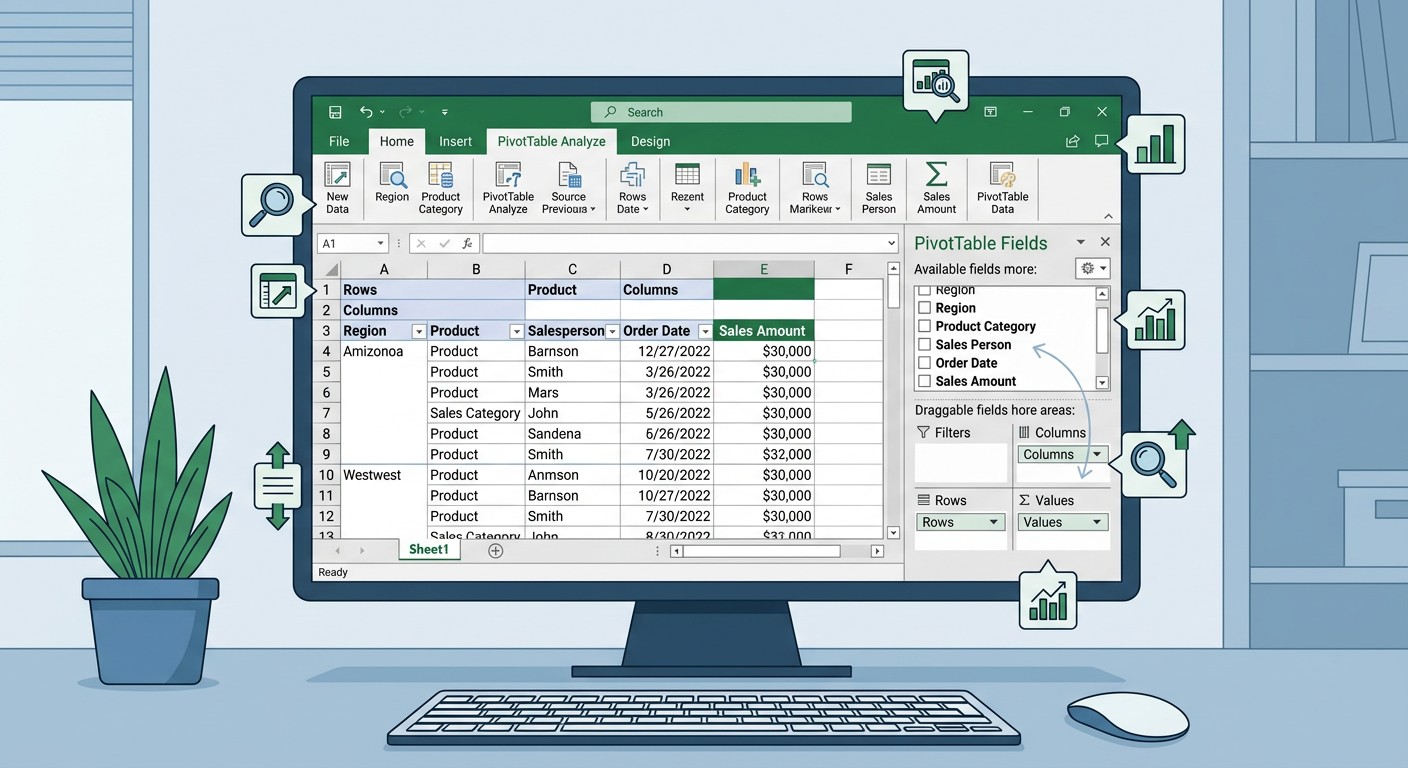Click the PivotTable Data ribbon icon
This screenshot has width=1408, height=768.
pyautogui.click(x=1002, y=174)
